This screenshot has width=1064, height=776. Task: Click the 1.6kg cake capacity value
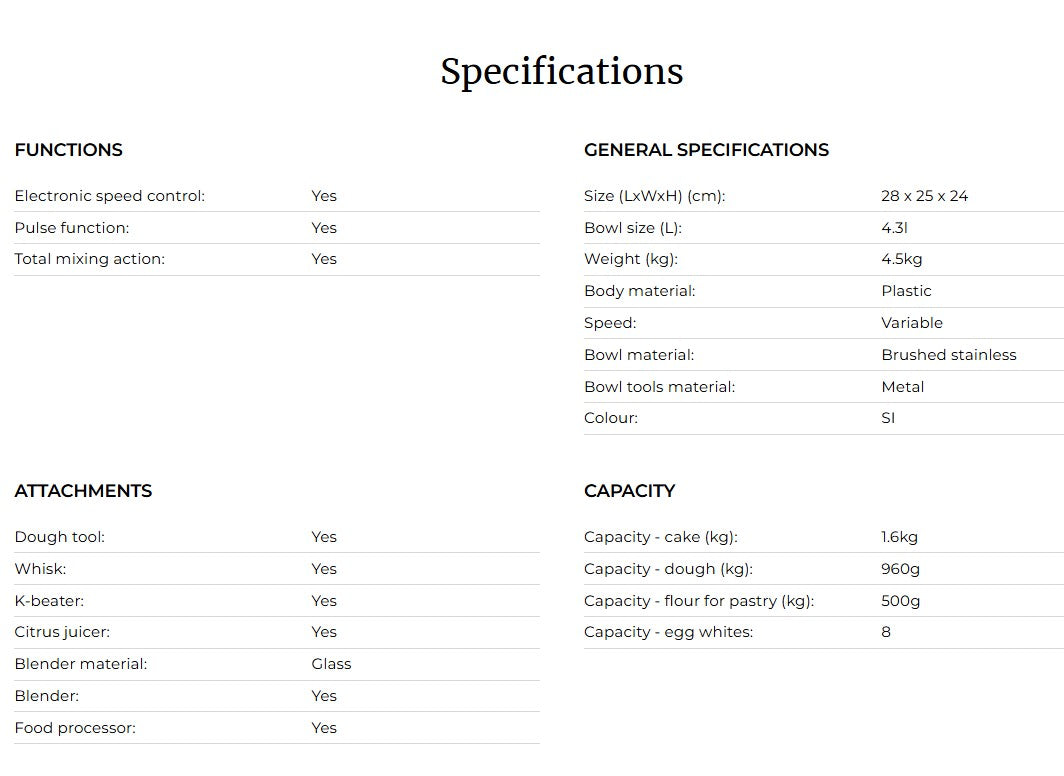point(899,537)
